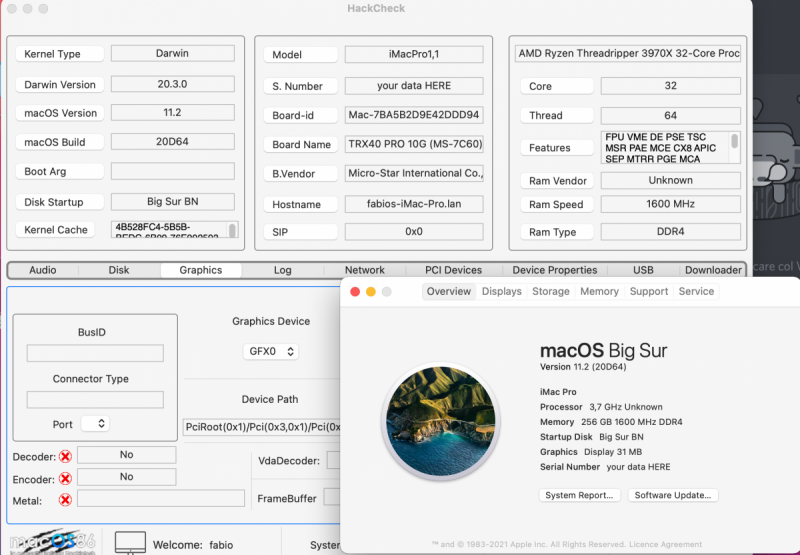
Task: Click the FrameBuffer value field
Action: (x=332, y=497)
